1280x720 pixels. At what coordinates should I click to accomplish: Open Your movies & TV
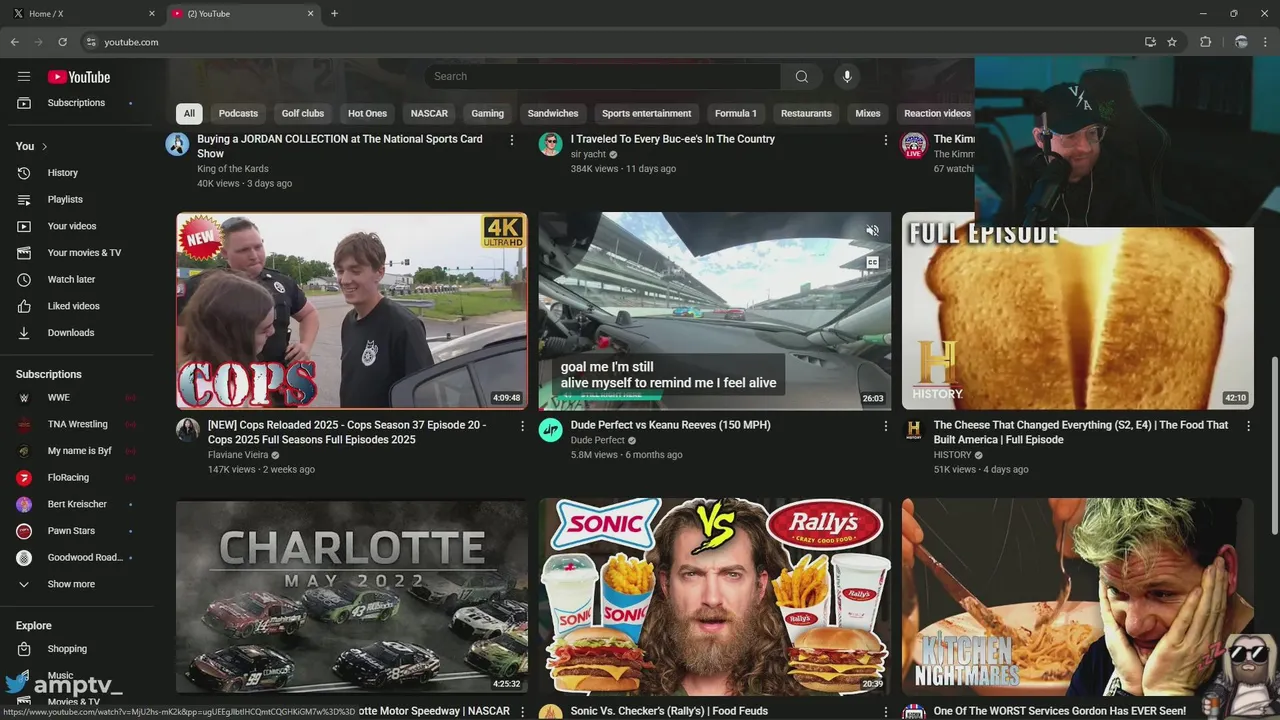click(x=84, y=253)
